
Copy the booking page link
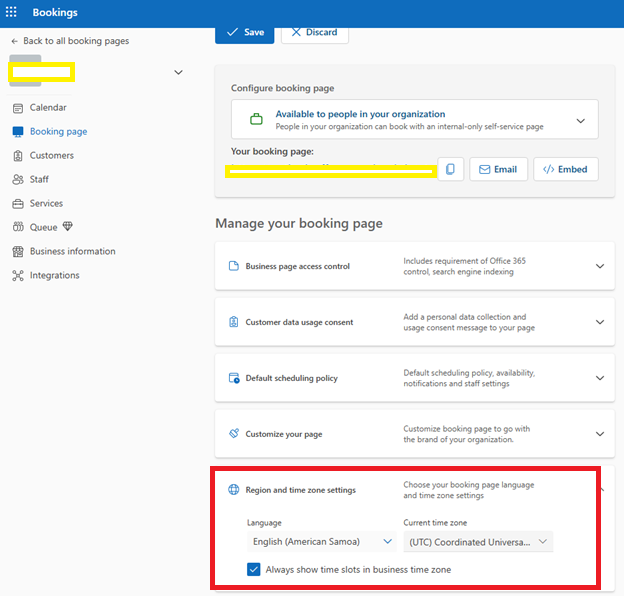point(450,169)
